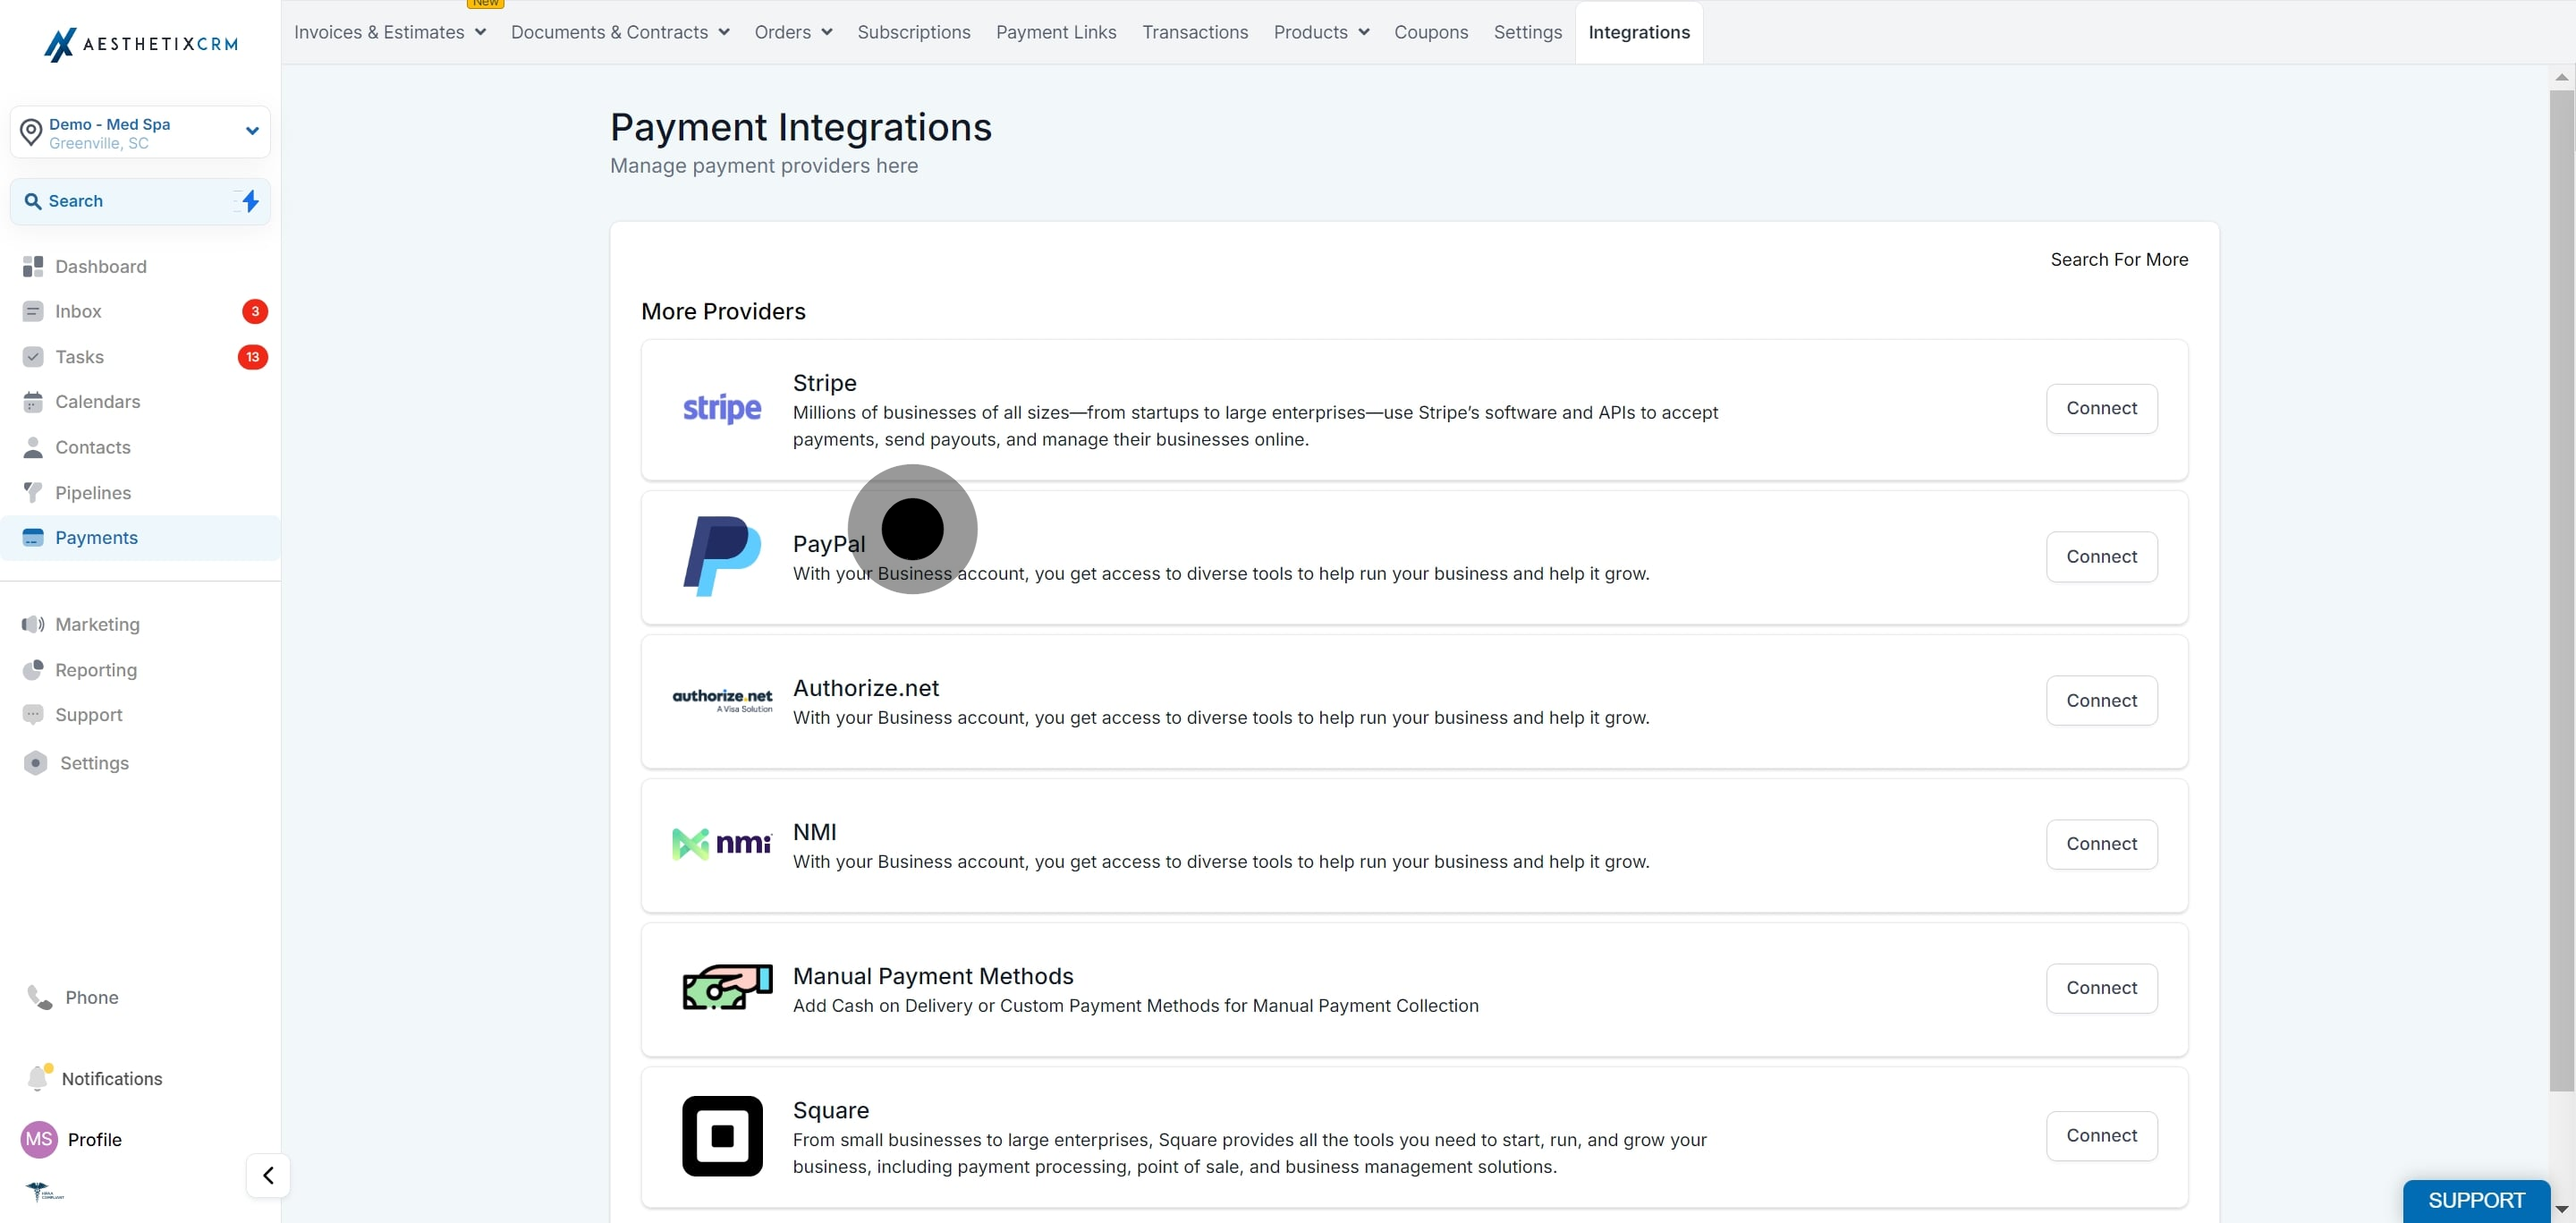Open the Dashboard sidebar icon
Screen dimensions: 2576x1223
tap(33, 266)
